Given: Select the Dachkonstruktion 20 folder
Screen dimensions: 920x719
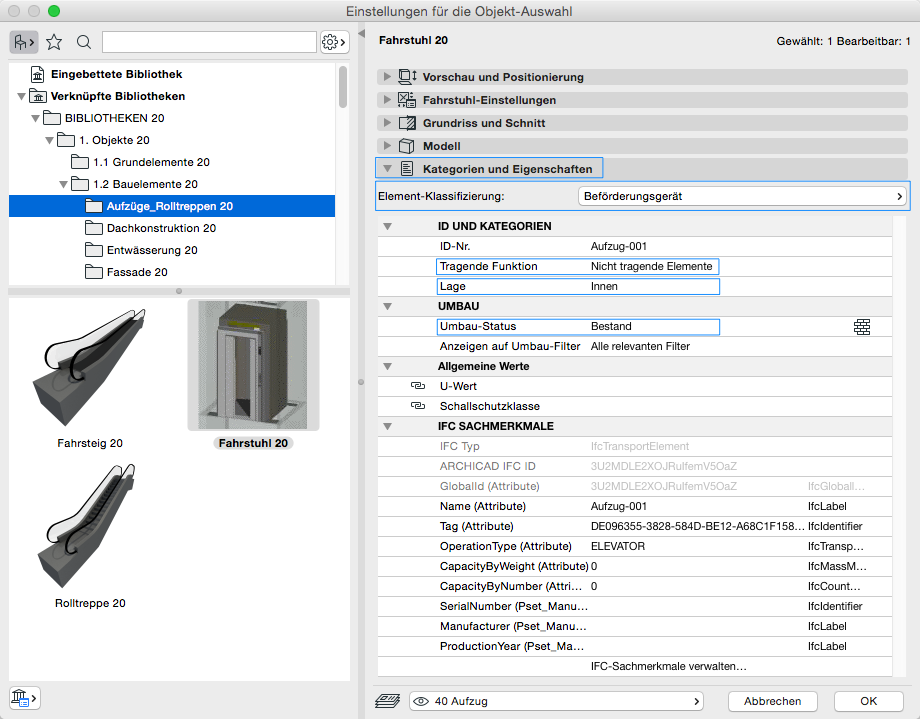Looking at the screenshot, I should tap(161, 228).
